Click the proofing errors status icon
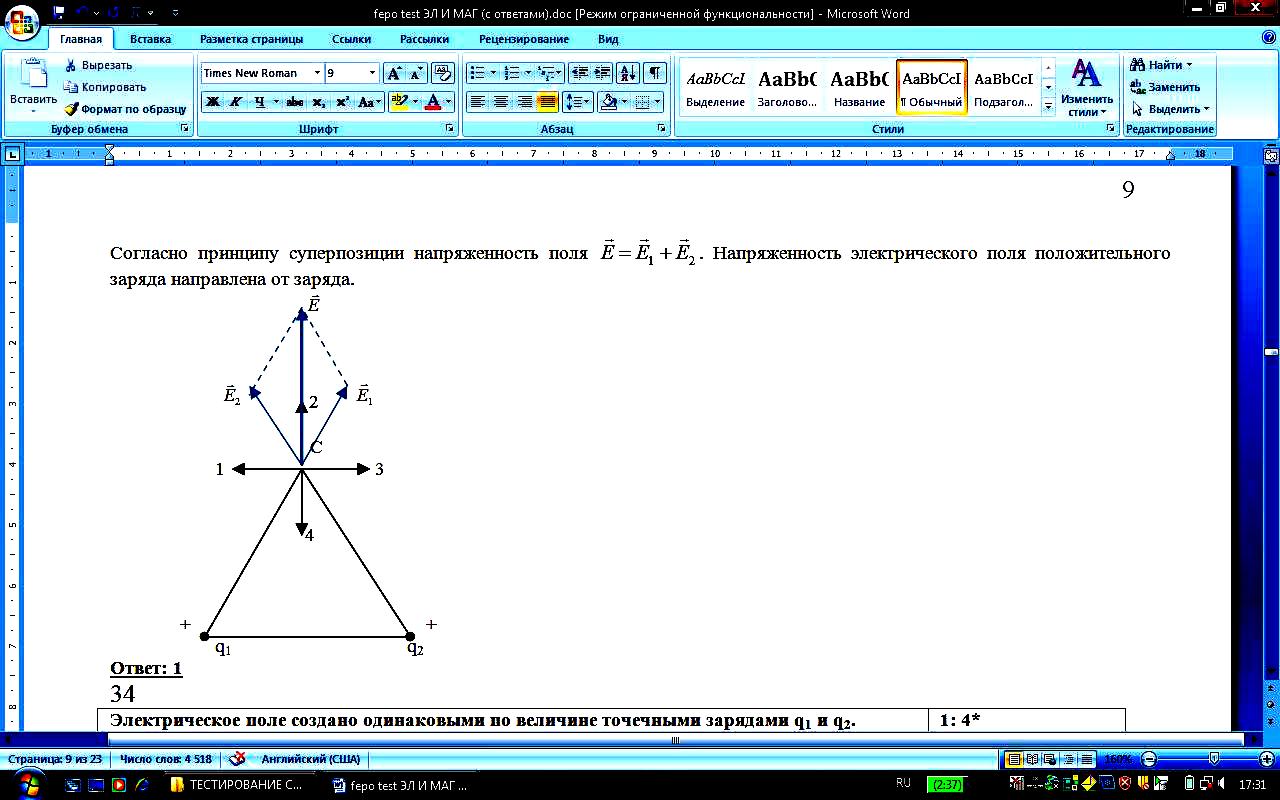 [x=237, y=759]
